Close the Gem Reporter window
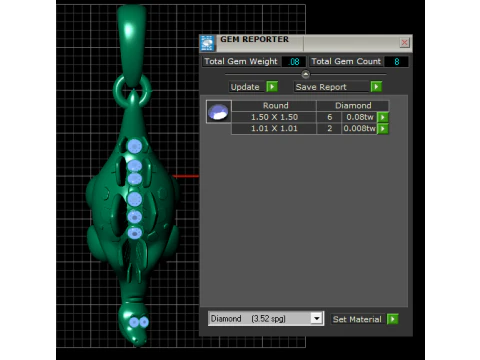 404,43
